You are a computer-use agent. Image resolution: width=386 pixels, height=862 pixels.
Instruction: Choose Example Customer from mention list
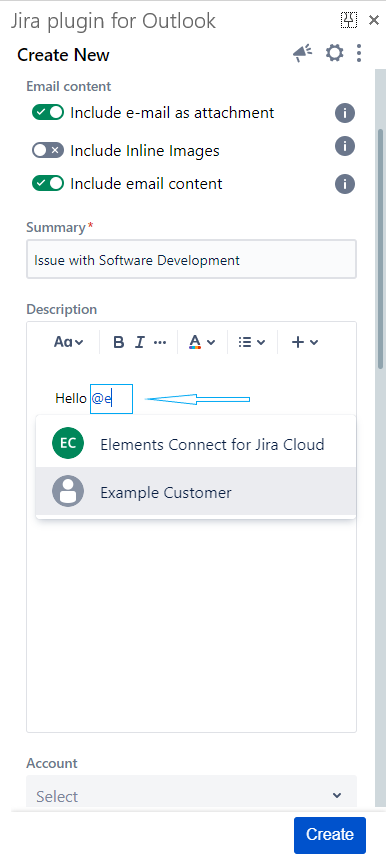[196, 491]
